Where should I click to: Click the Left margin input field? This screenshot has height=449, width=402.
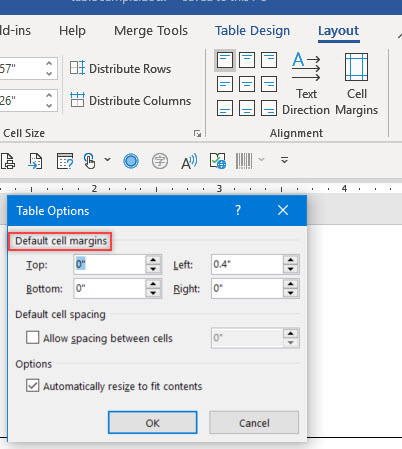[x=247, y=264]
